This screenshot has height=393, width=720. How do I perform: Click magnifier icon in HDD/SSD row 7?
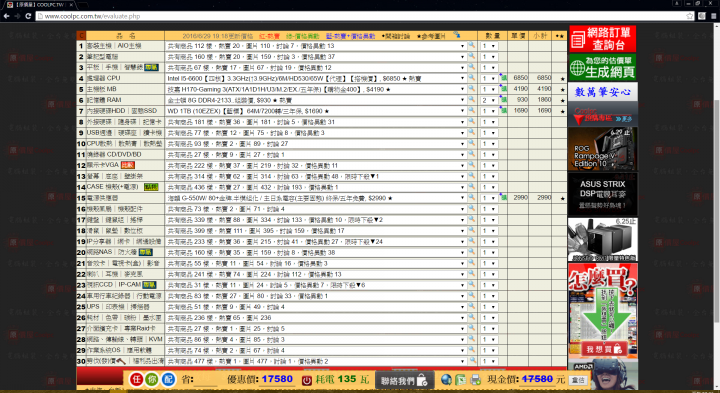472,111
